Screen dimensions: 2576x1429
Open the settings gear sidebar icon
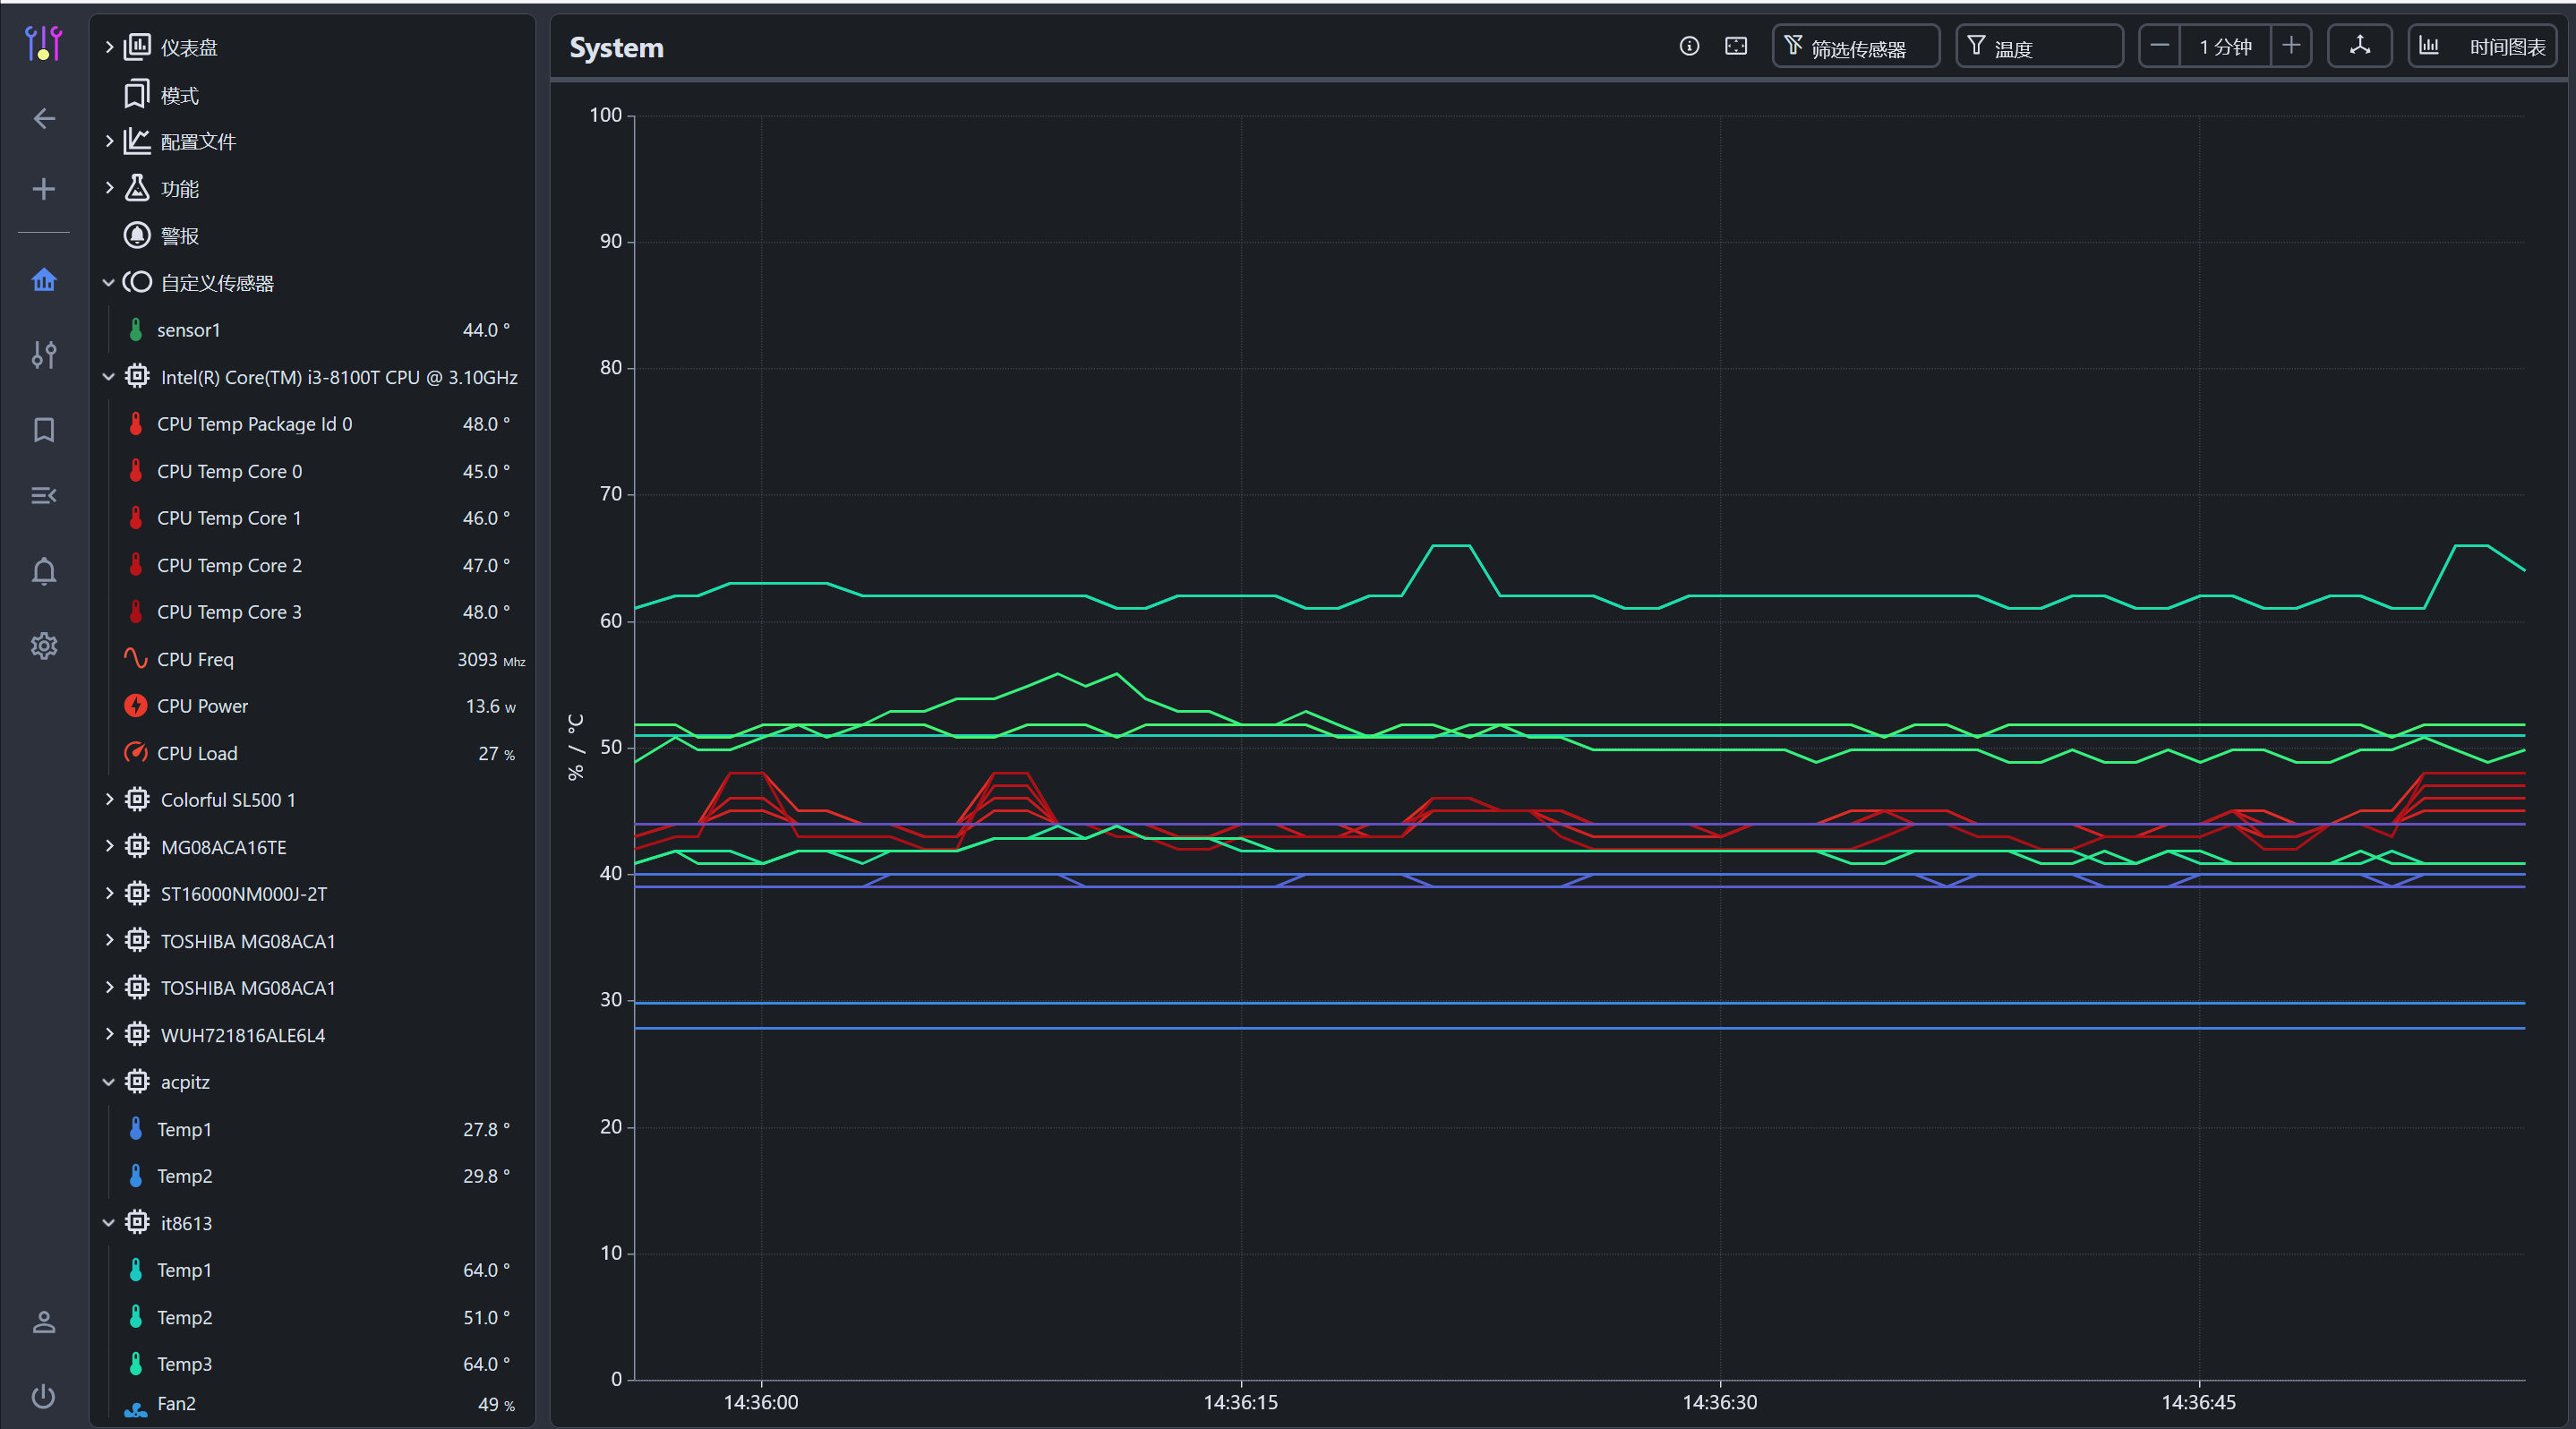coord(44,646)
